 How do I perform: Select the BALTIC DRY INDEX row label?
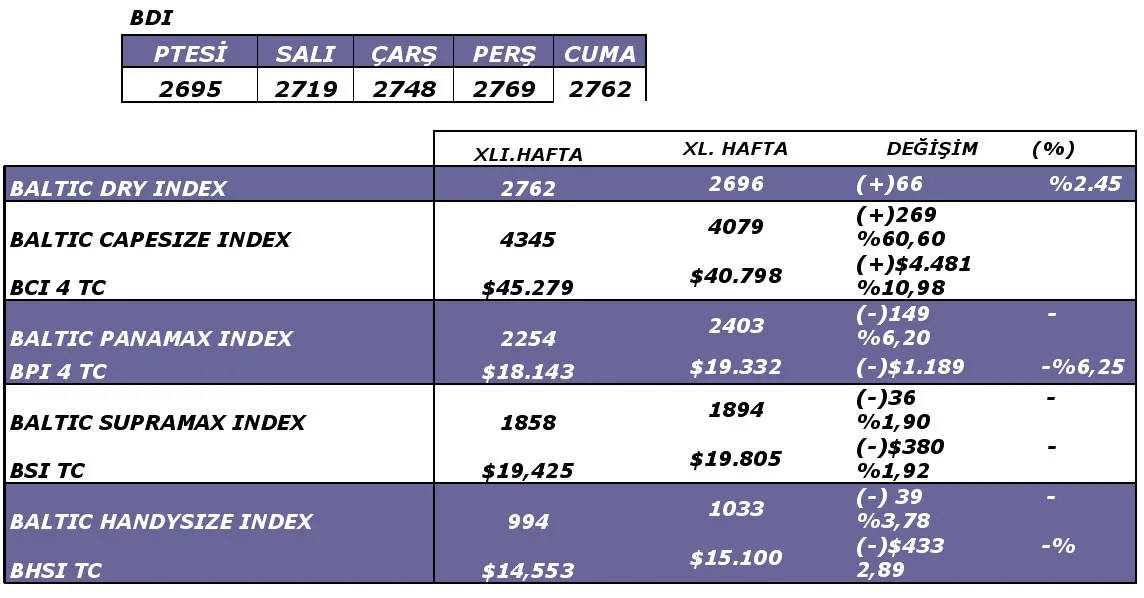point(117,189)
